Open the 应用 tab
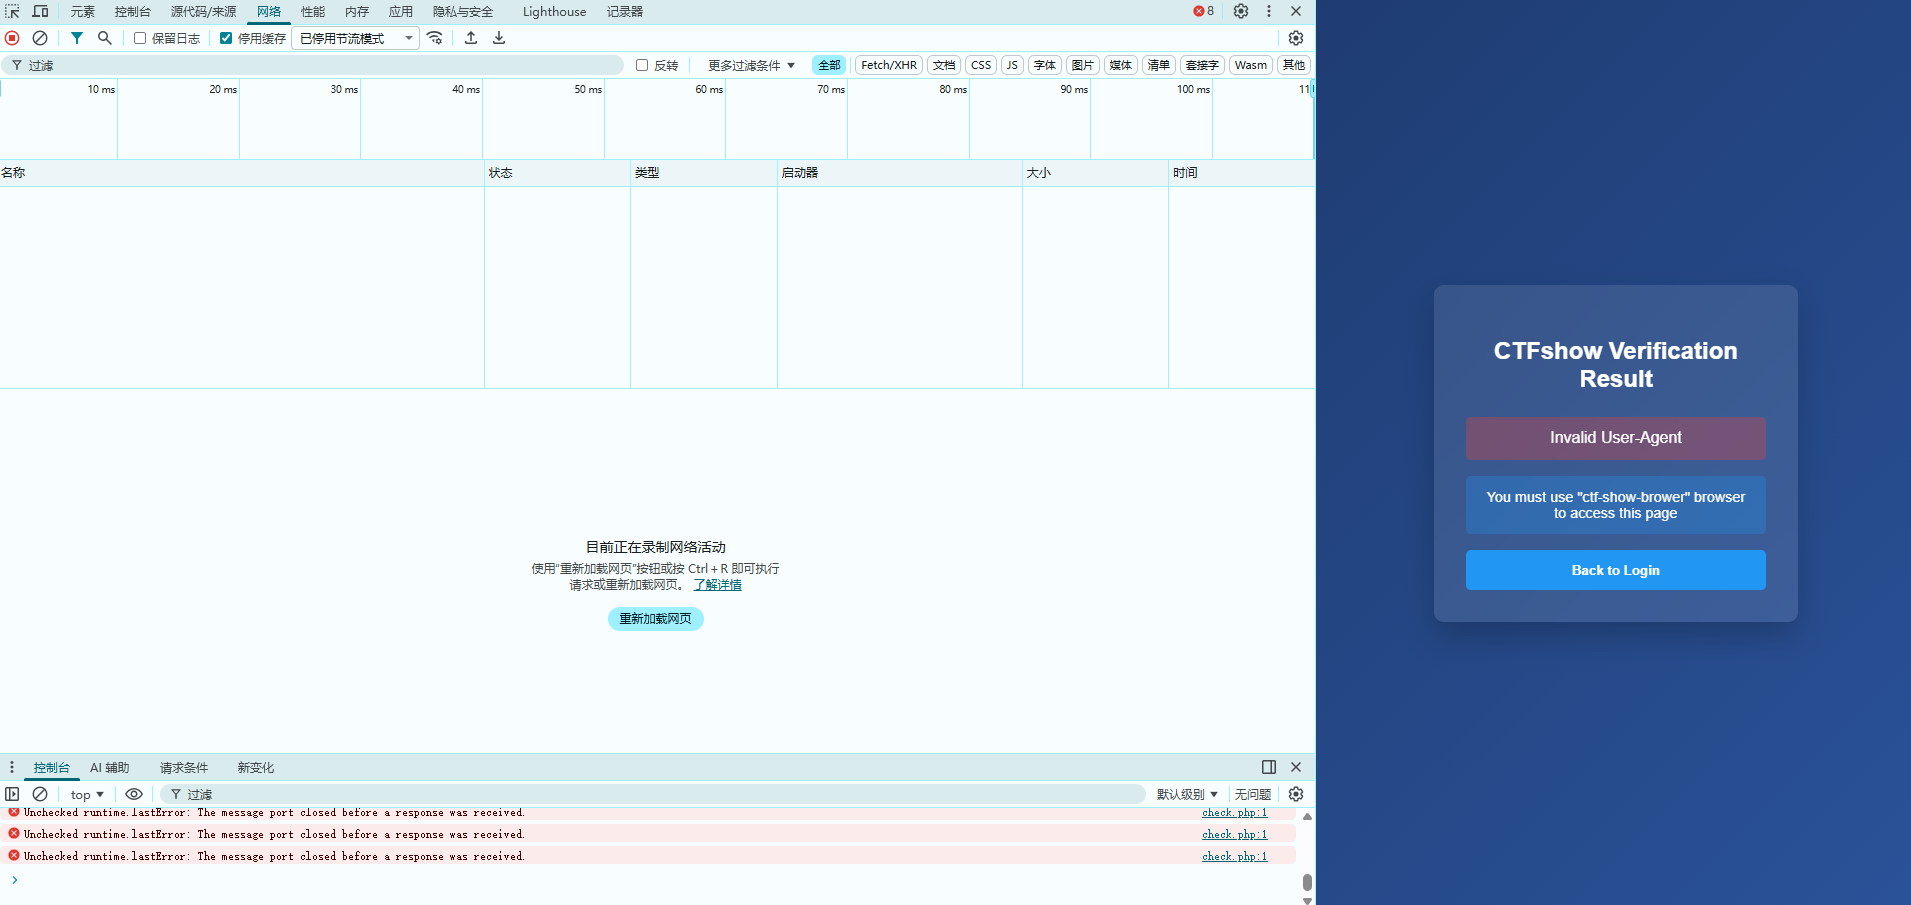 401,11
